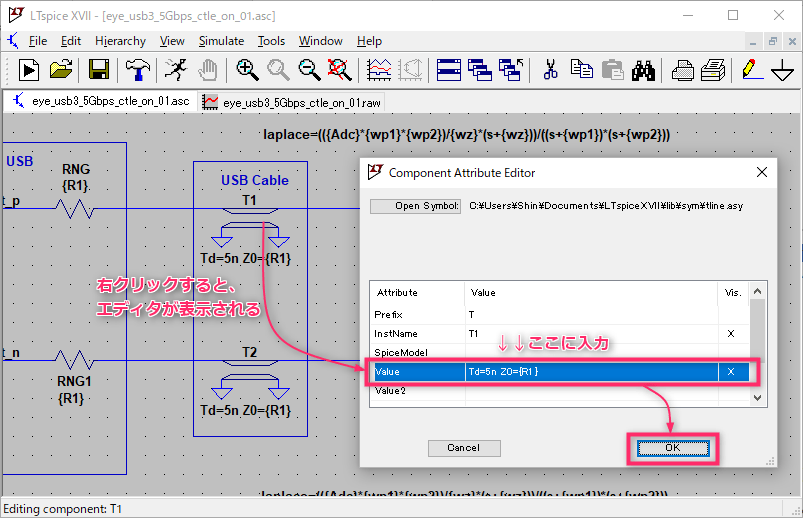Select the Ground symbol tool
The width and height of the screenshot is (803, 518).
tap(783, 70)
